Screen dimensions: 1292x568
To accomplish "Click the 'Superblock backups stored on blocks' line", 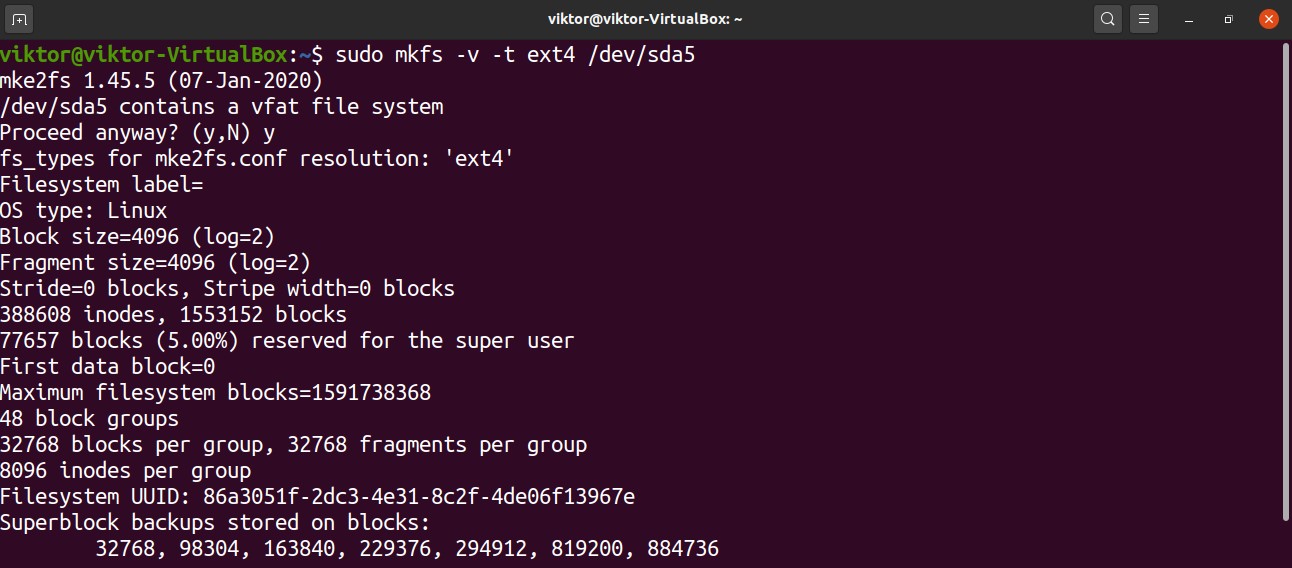I will (215, 522).
